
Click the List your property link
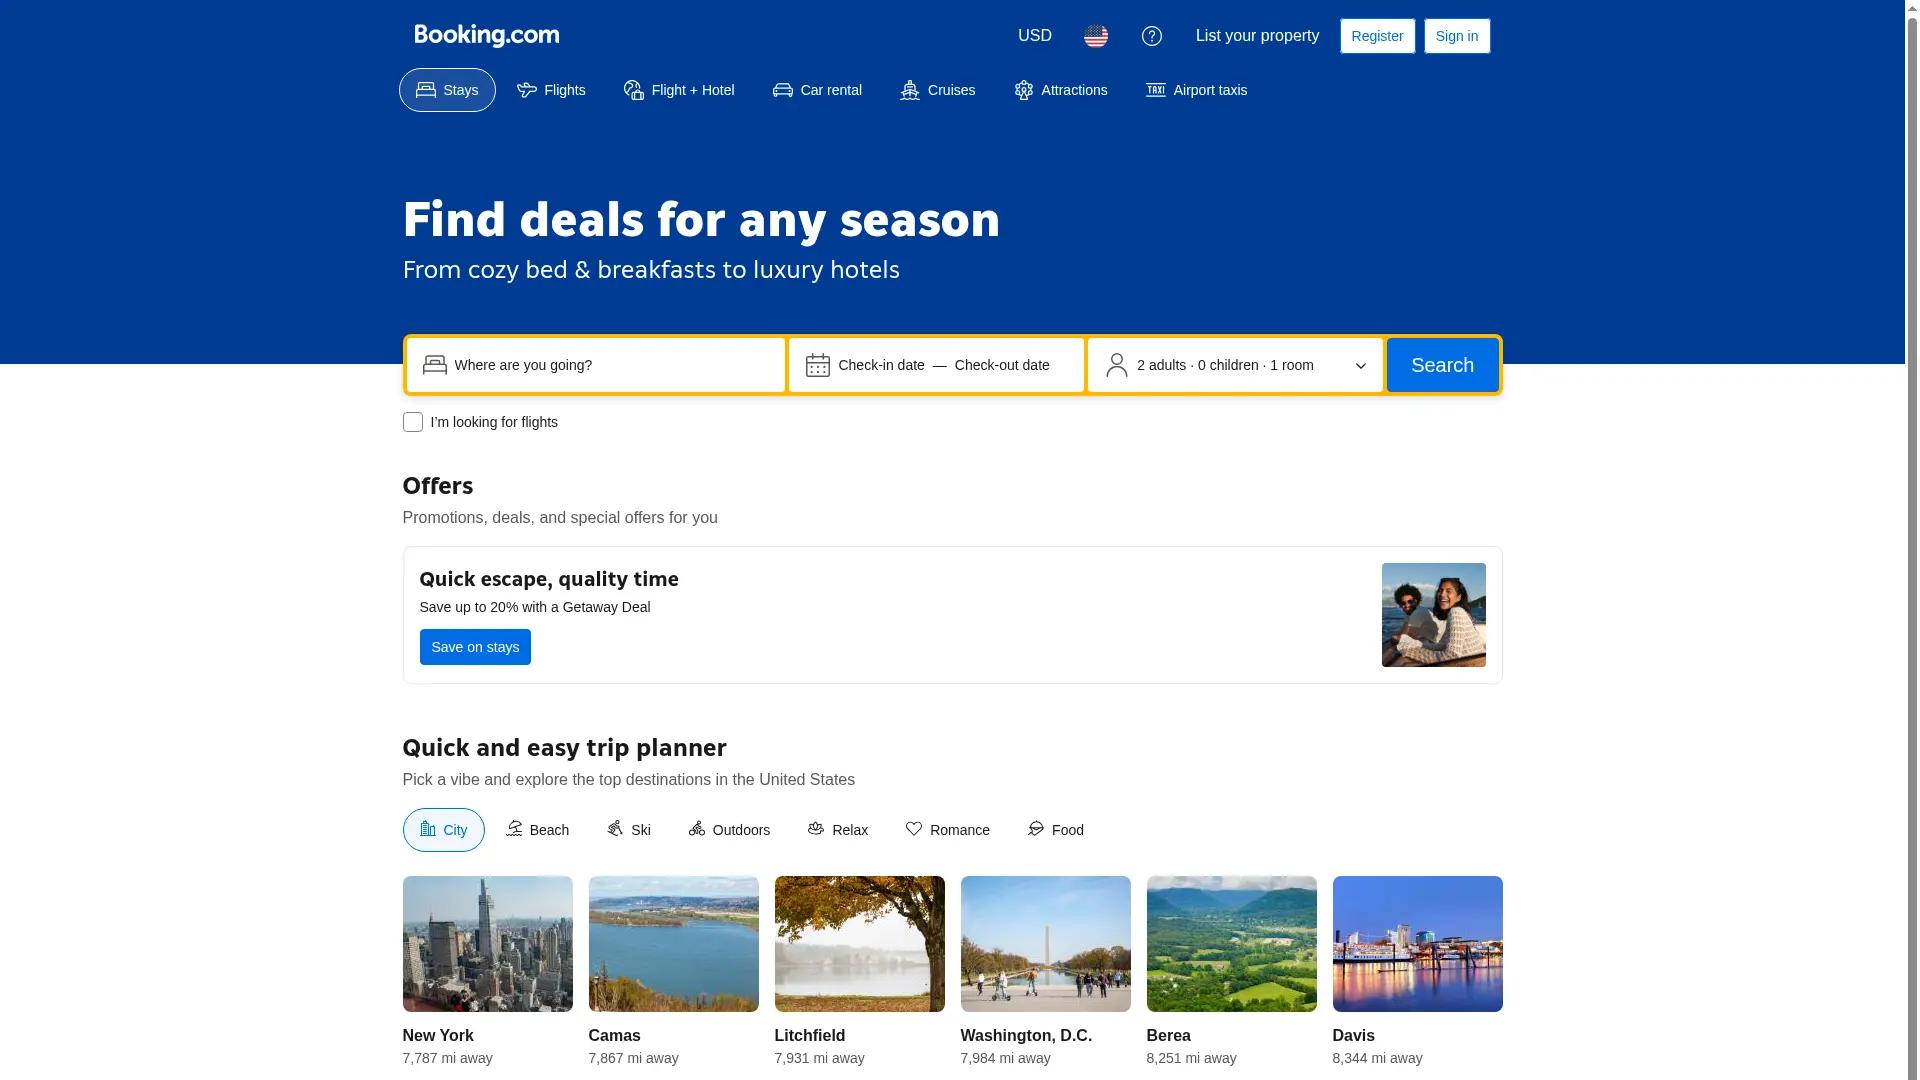pyautogui.click(x=1257, y=35)
